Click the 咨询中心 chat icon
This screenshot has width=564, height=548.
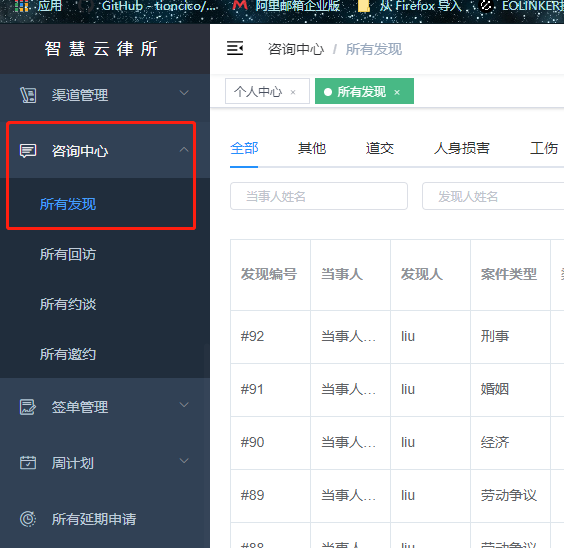click(x=28, y=151)
